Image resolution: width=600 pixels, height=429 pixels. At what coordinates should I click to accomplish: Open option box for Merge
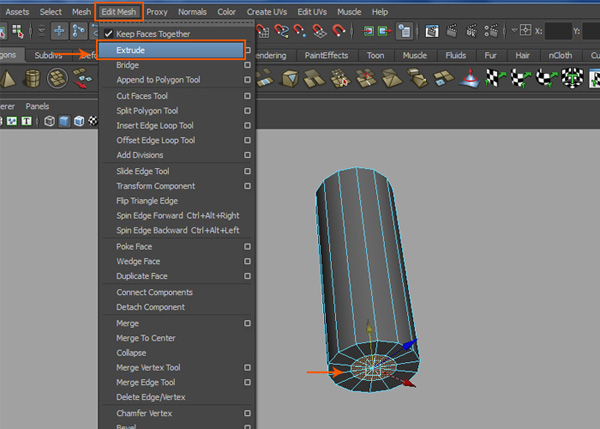coord(247,323)
